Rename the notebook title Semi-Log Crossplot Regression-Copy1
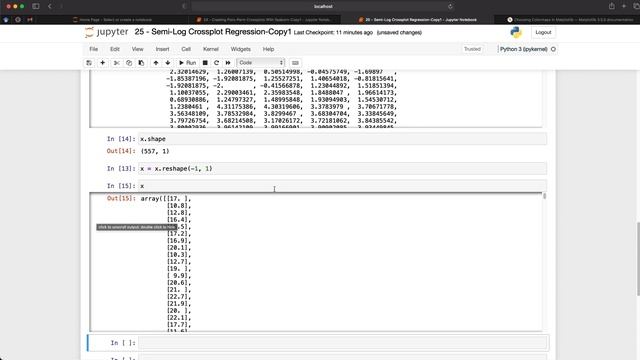Image resolution: width=640 pixels, height=360 pixels. click(x=213, y=32)
